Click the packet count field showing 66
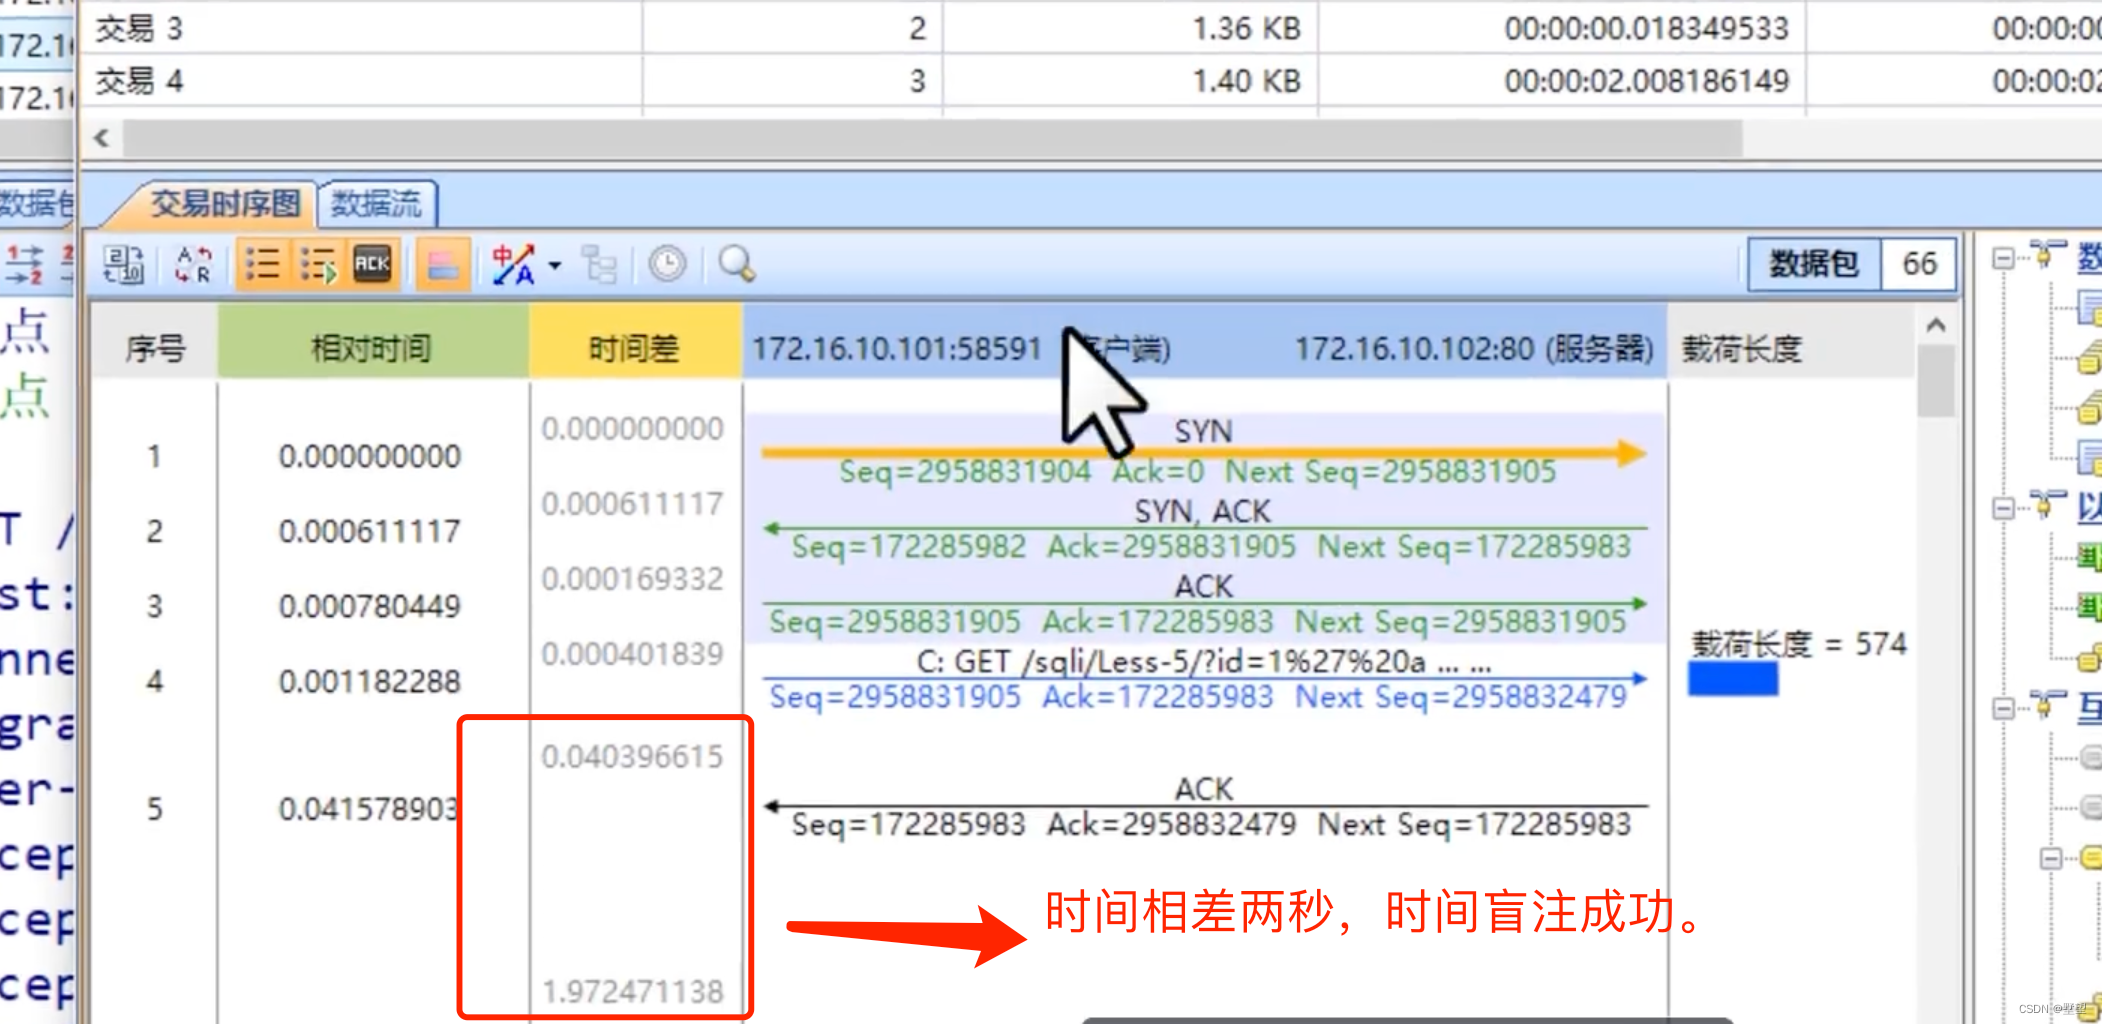The height and width of the screenshot is (1024, 2102). pyautogui.click(x=1918, y=264)
